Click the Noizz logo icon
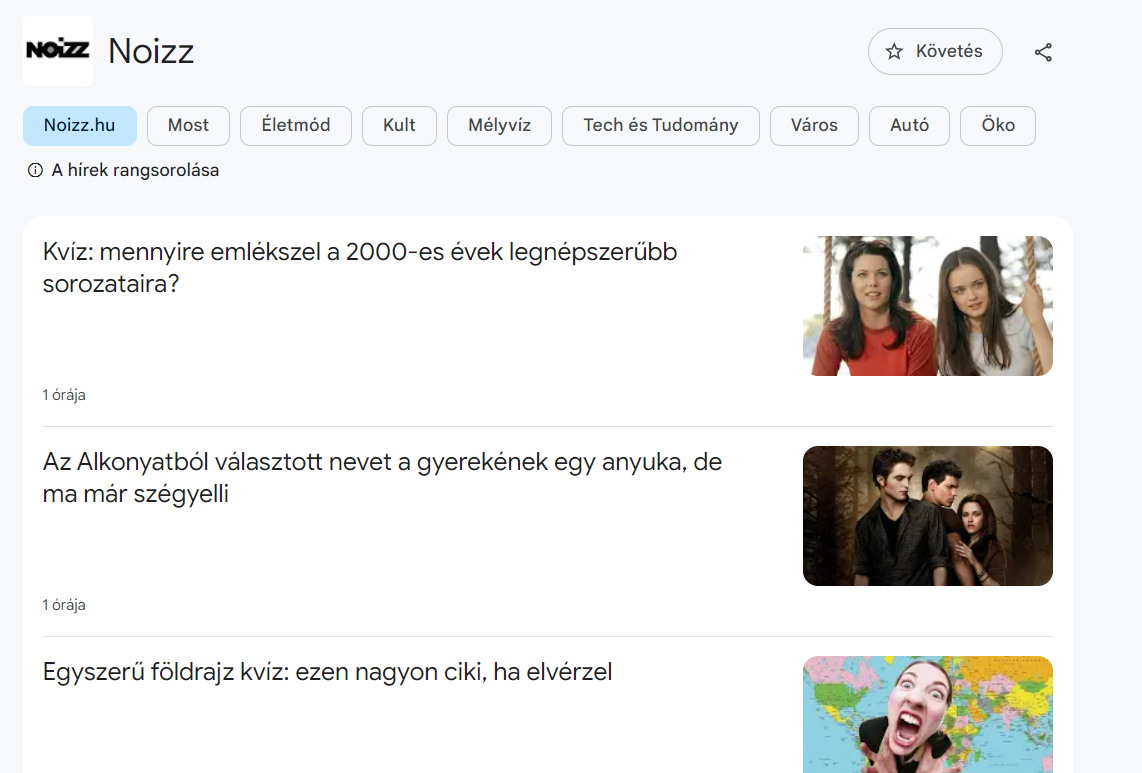1142x773 pixels. pos(58,51)
